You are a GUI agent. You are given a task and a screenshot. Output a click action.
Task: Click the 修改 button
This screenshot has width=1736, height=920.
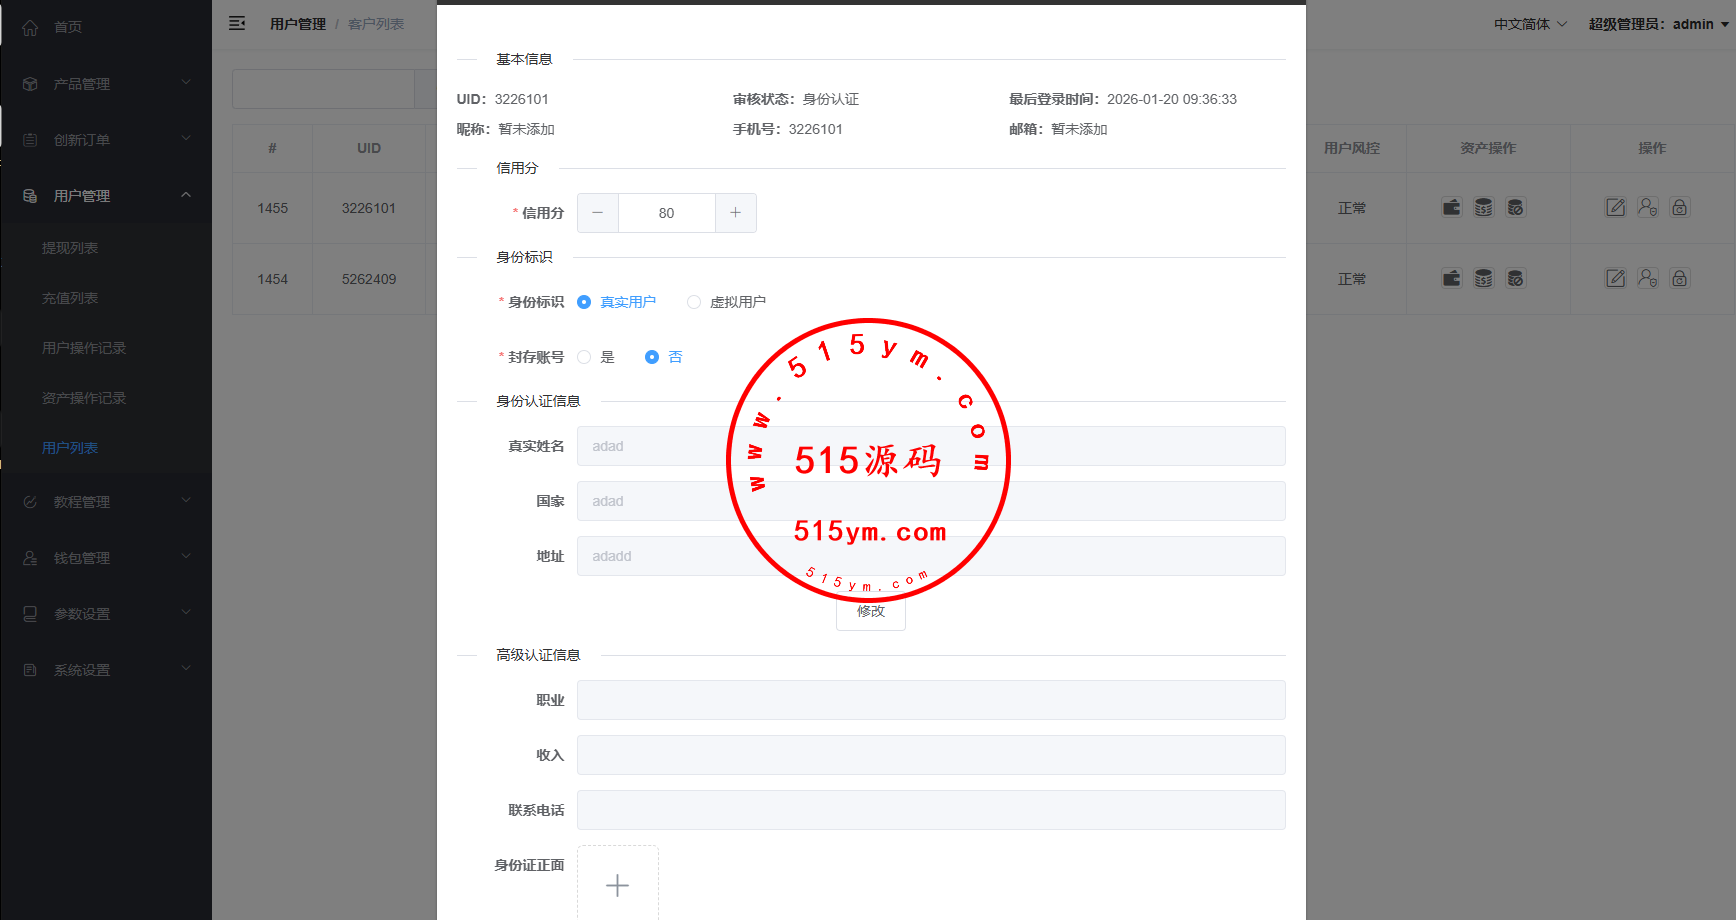click(x=870, y=612)
